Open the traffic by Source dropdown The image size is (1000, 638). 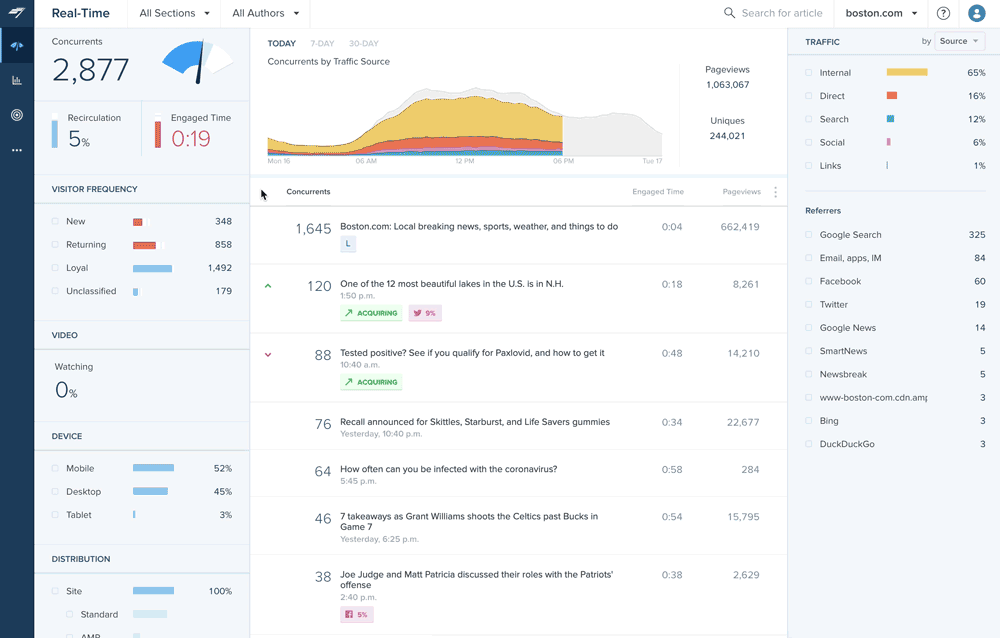pyautogui.click(x=959, y=41)
